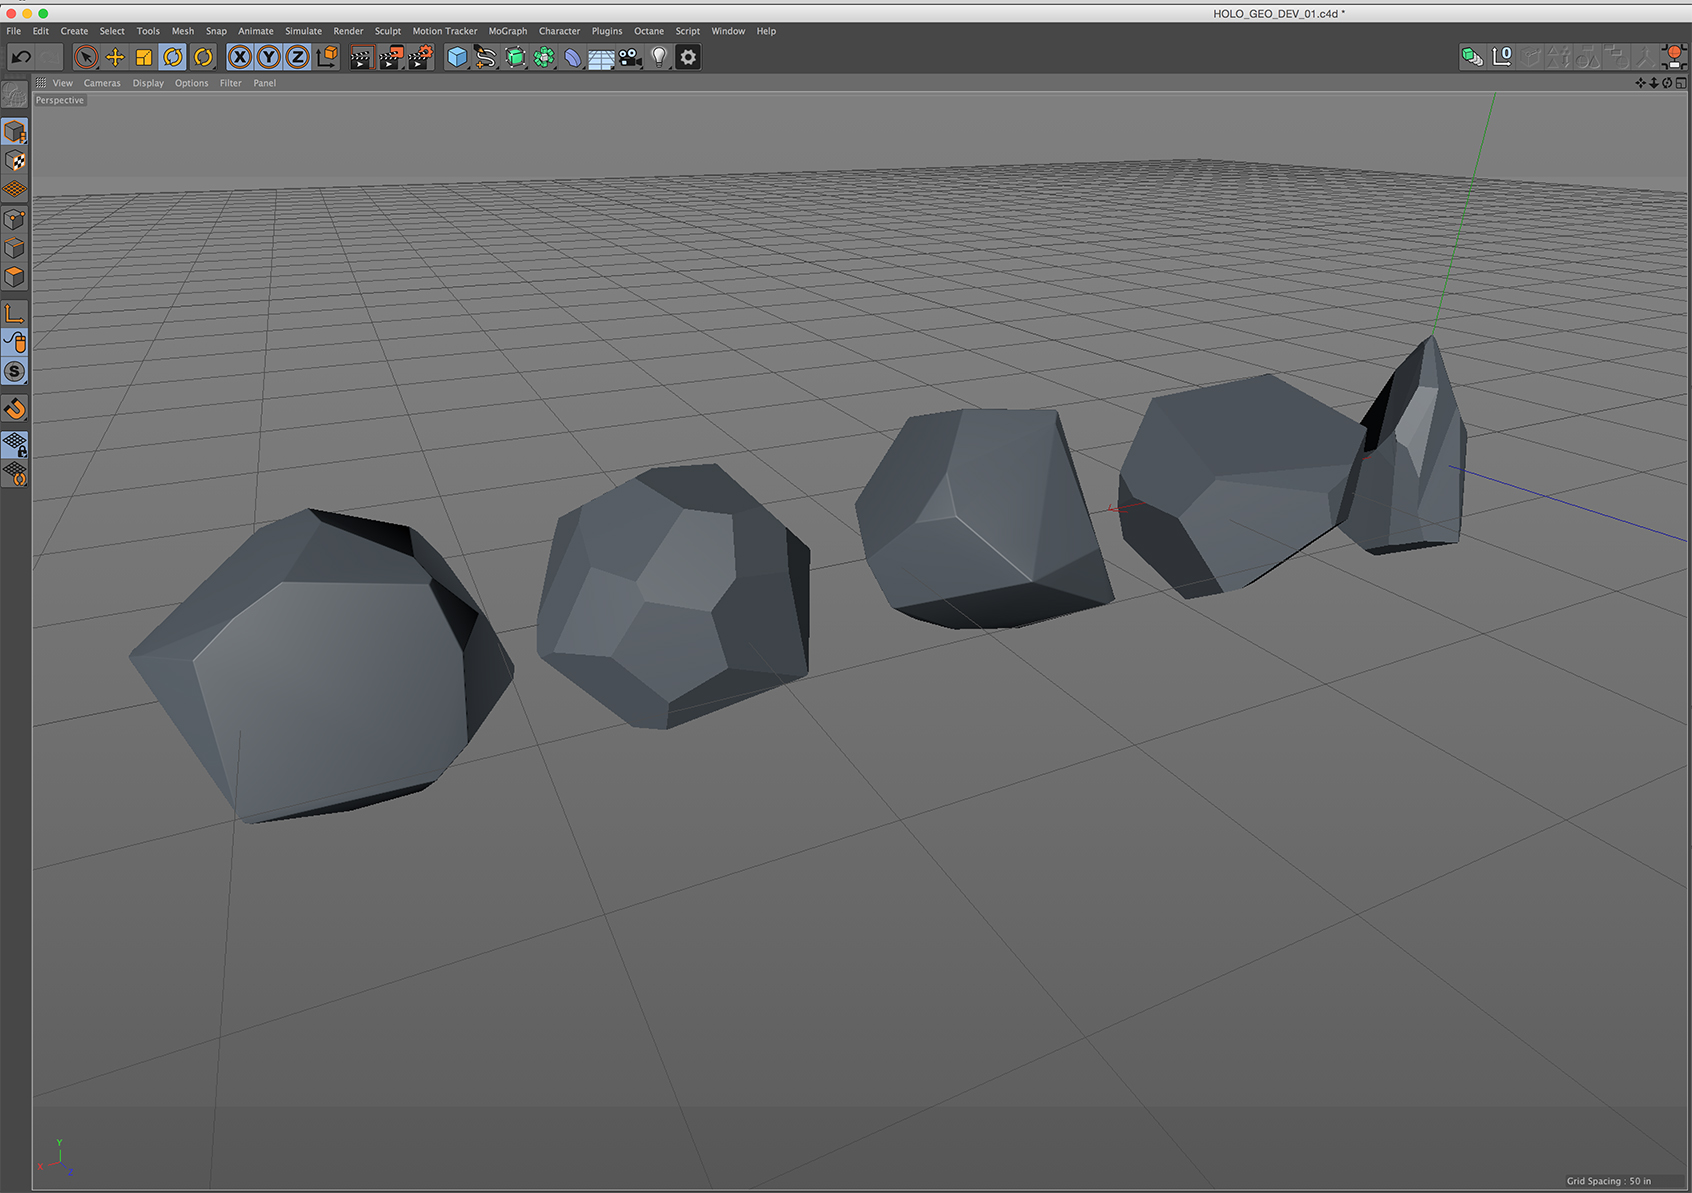Toggle Tweak mode mouse icon
This screenshot has height=1193, width=1692.
point(15,343)
